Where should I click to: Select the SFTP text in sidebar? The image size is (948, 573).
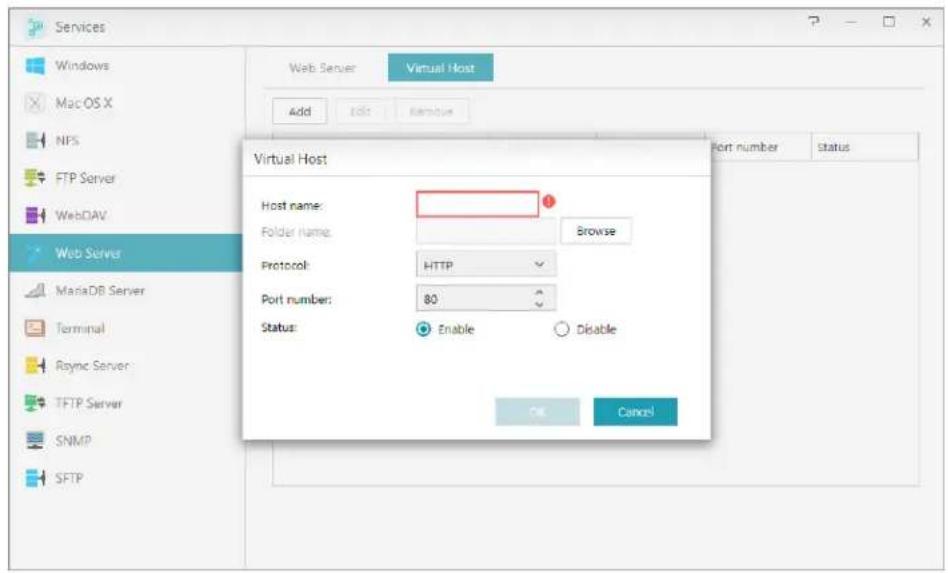(69, 478)
